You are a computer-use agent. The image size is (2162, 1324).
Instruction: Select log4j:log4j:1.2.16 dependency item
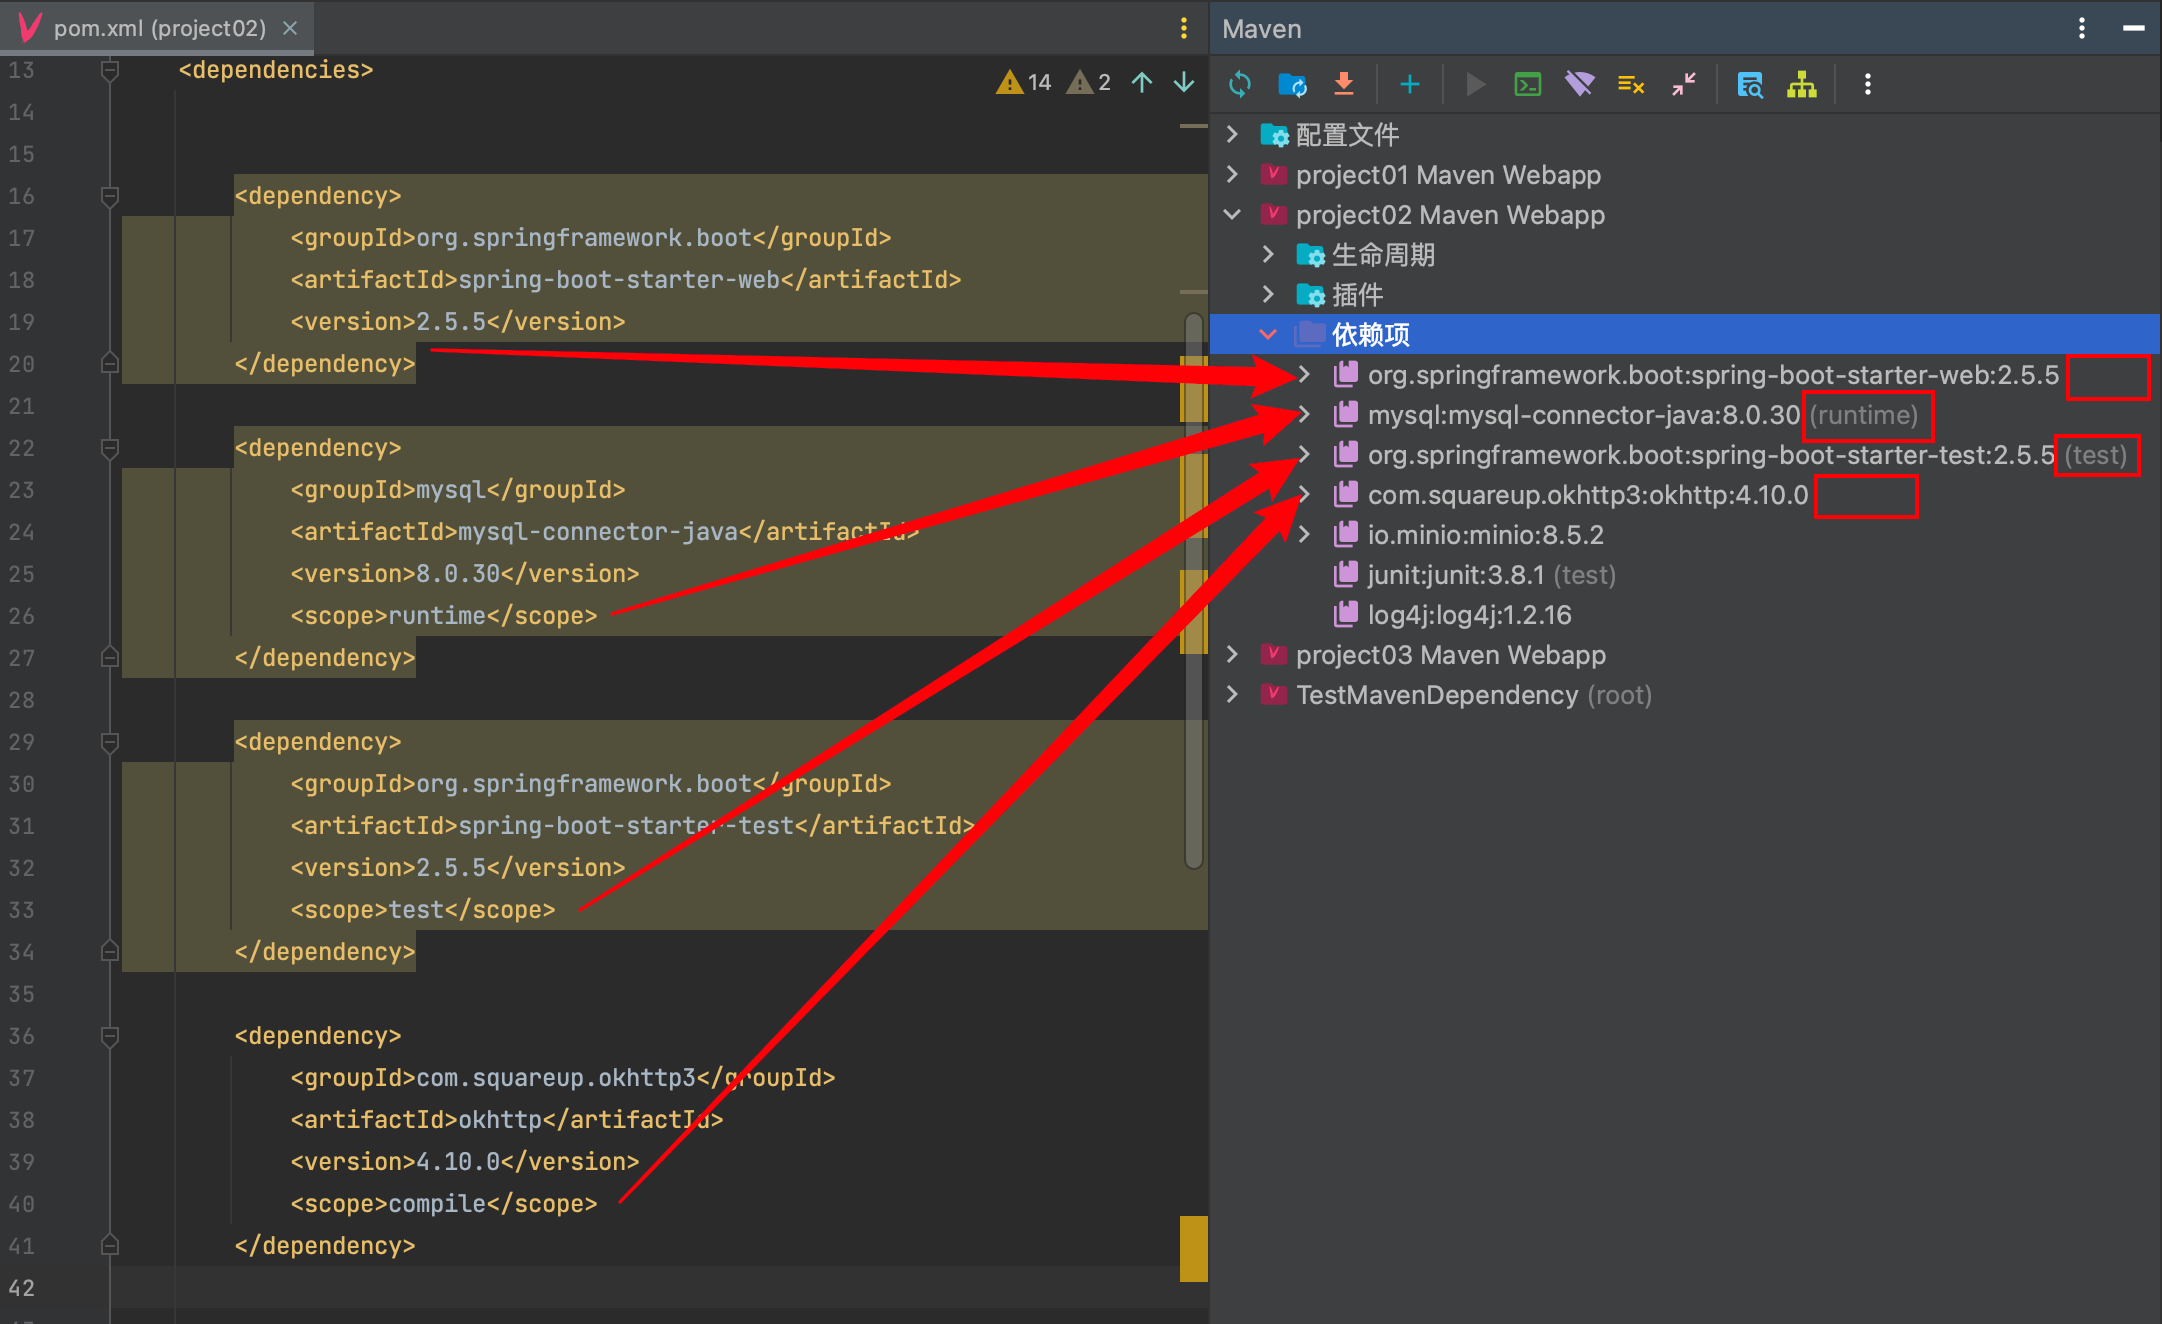click(x=1469, y=615)
